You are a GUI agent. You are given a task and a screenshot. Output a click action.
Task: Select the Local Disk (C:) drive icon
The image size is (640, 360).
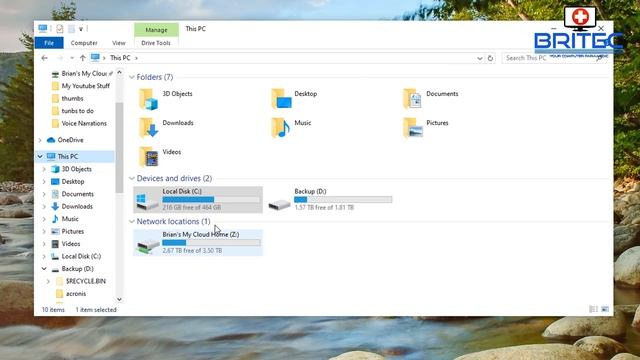pos(147,202)
